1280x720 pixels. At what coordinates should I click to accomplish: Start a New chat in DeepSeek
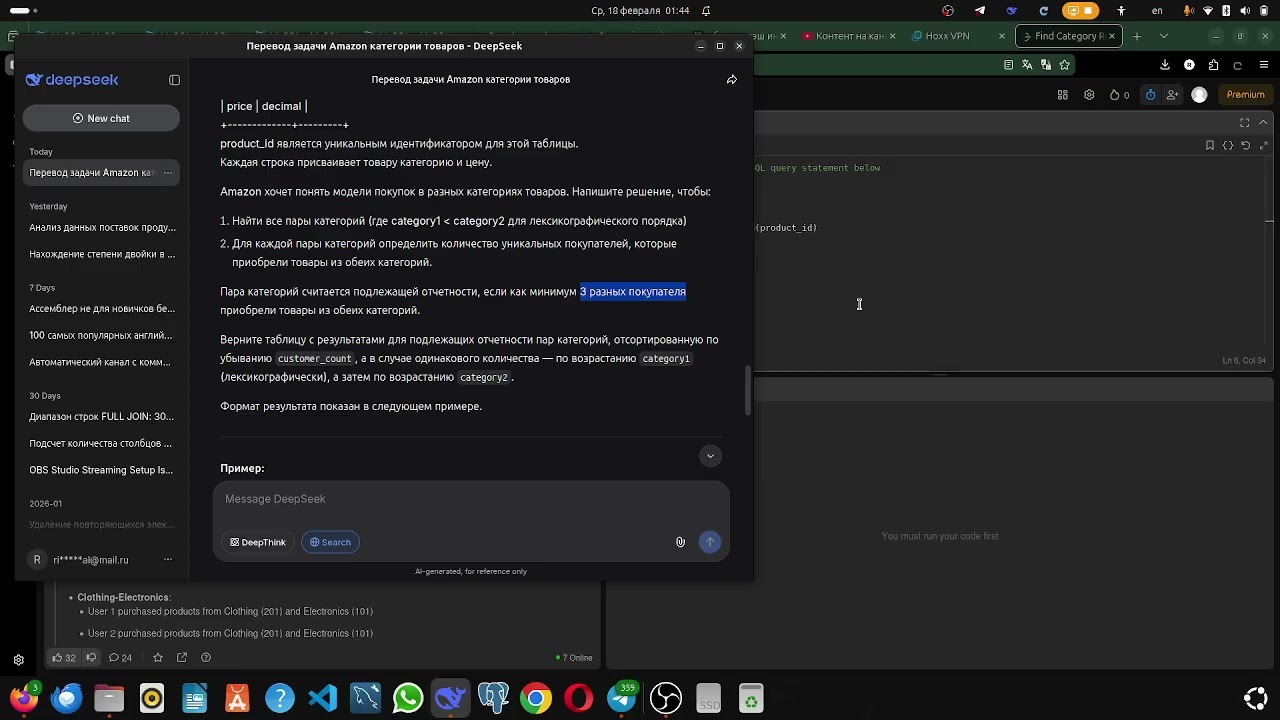101,118
